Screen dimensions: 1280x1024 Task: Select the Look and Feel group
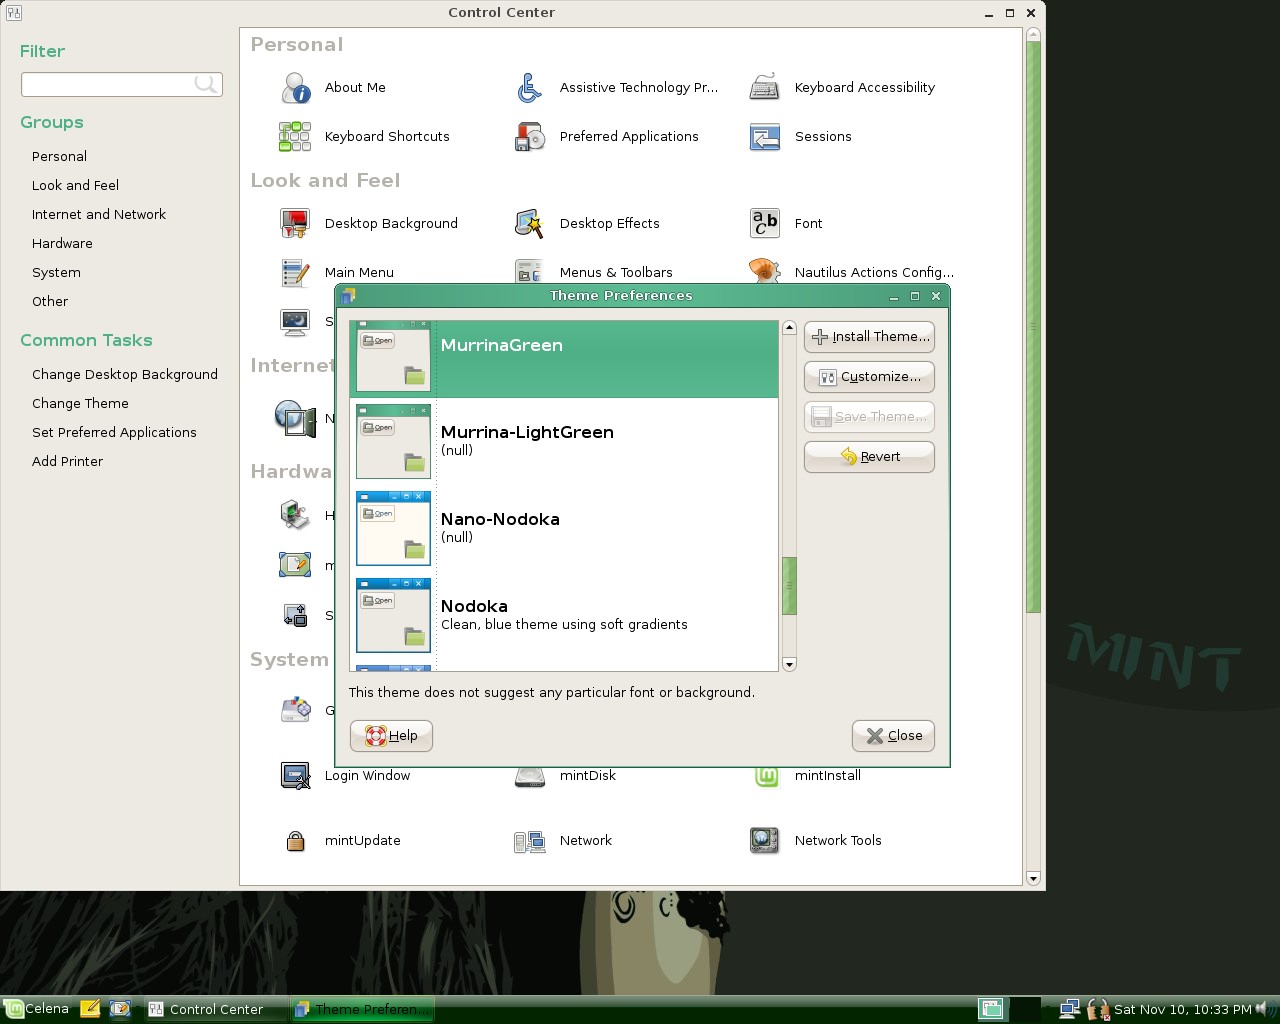coord(75,186)
